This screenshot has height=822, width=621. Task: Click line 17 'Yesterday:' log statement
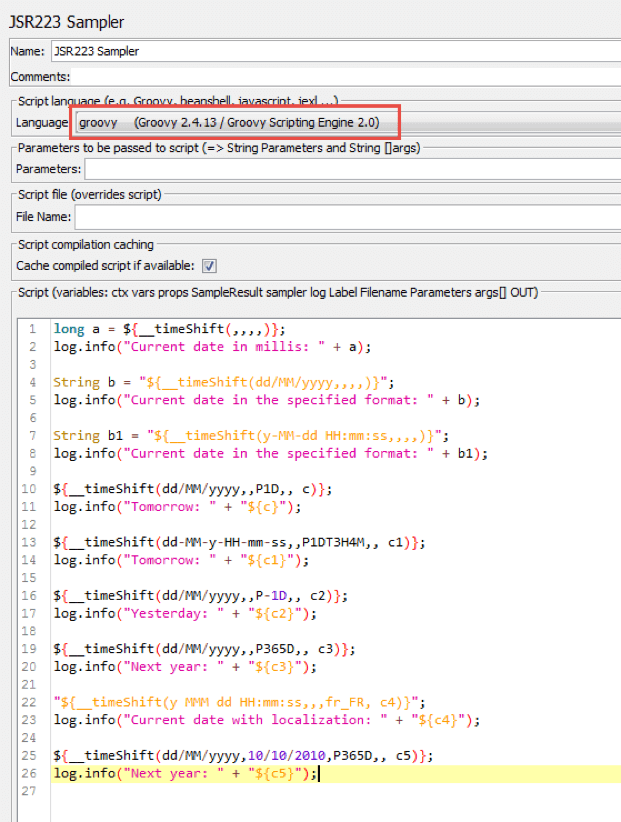pos(185,614)
